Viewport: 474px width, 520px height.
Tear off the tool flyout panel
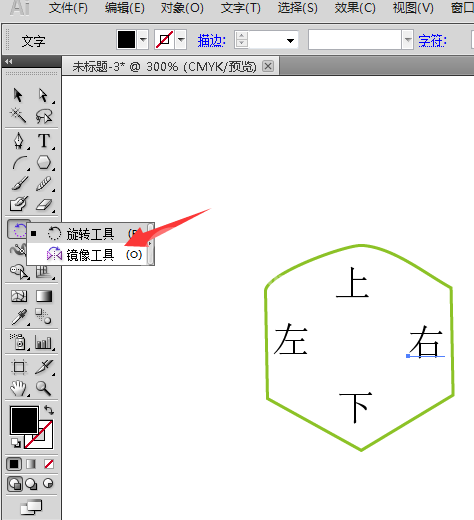coord(150,244)
